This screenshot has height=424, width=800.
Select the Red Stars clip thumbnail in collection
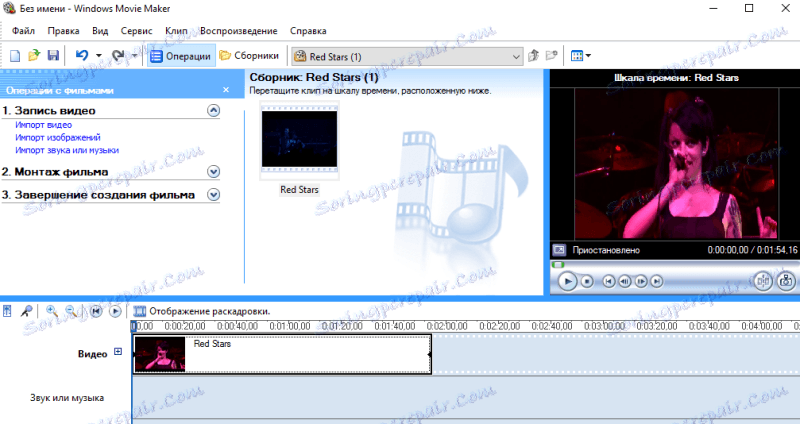point(299,139)
